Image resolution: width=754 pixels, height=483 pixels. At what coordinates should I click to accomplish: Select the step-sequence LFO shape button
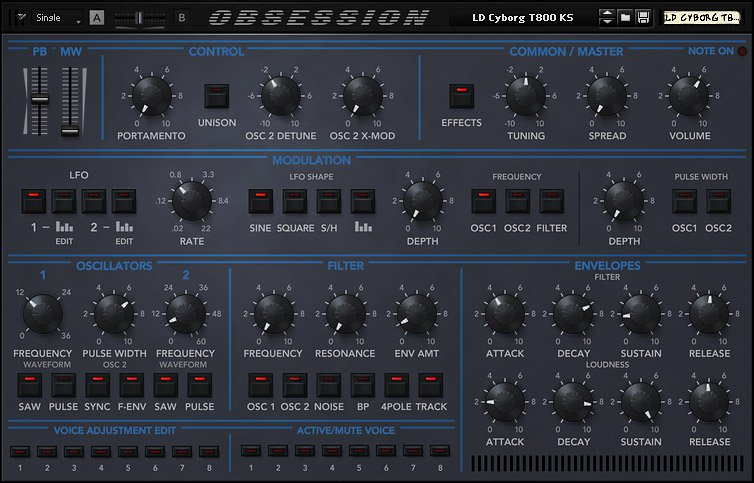tap(363, 201)
